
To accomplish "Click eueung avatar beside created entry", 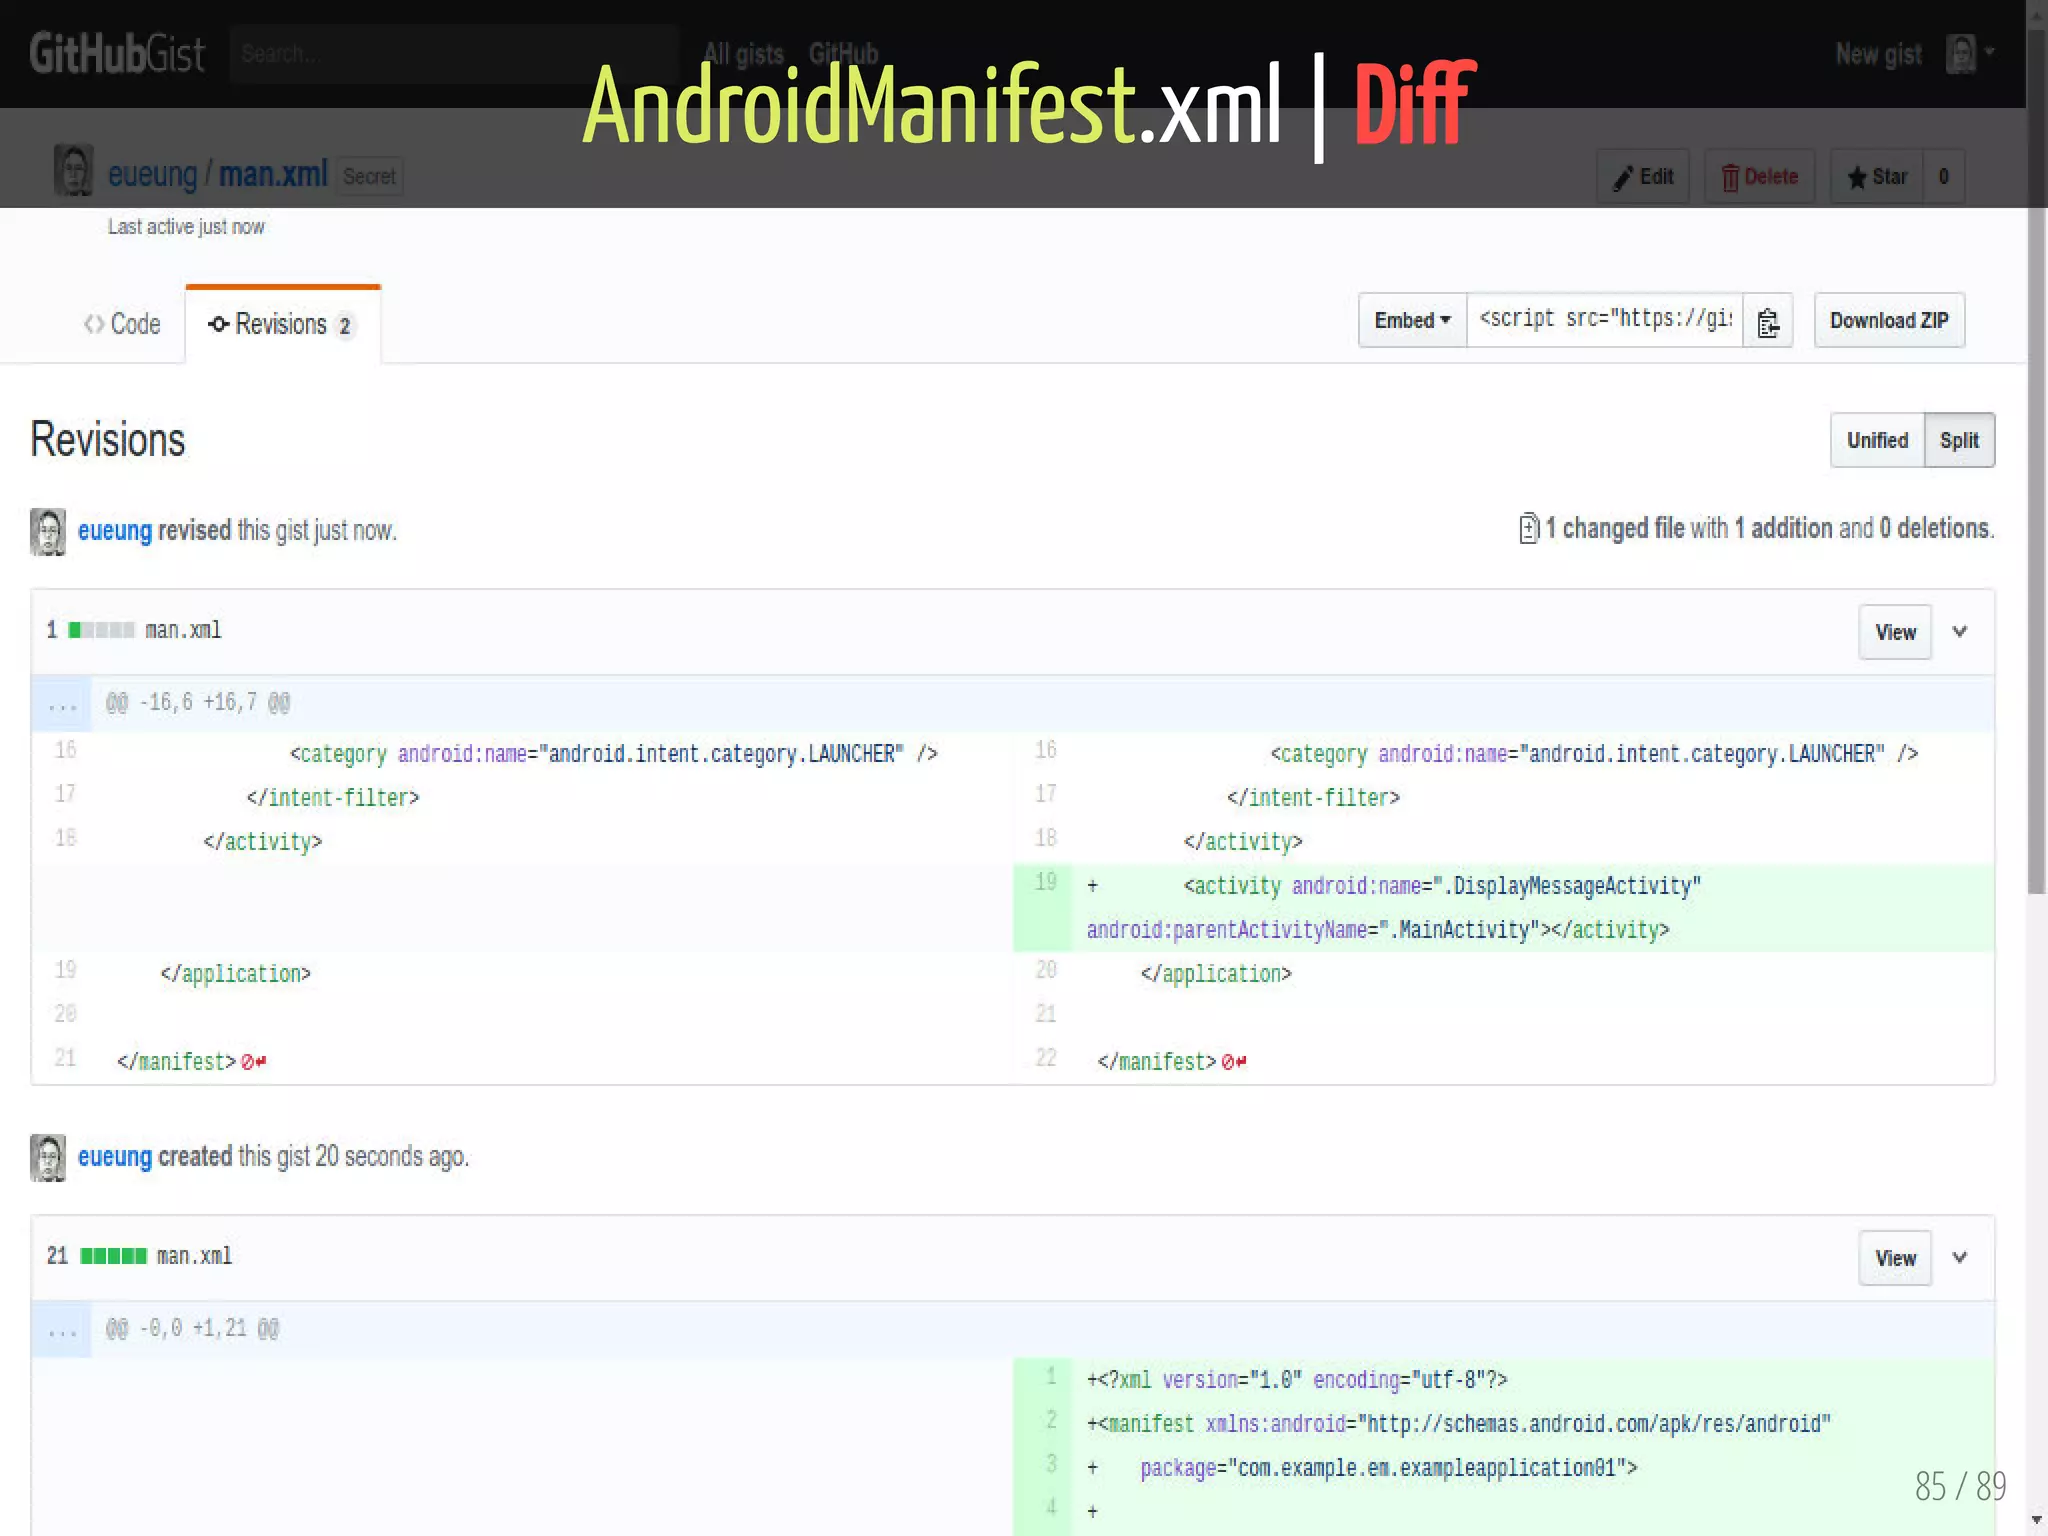I will [x=48, y=1157].
